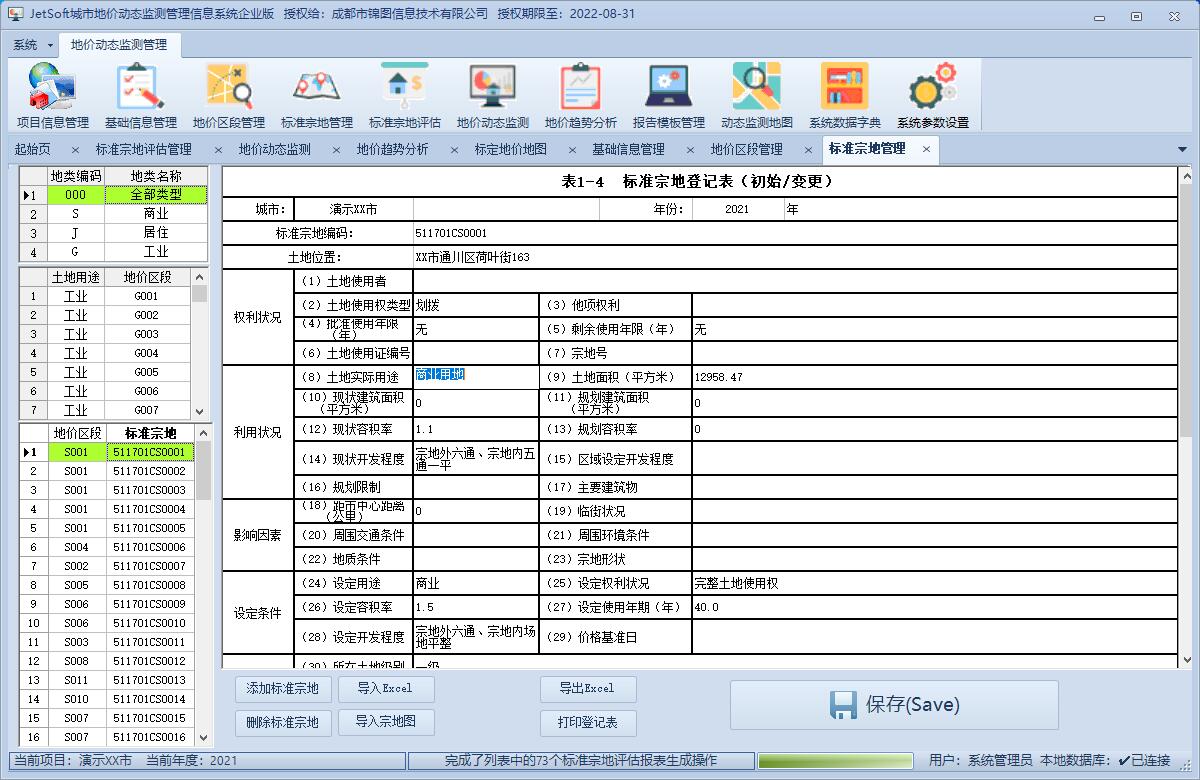The image size is (1200, 780).
Task: Select the 地价动态监测管理 ribbon tab
Action: tap(119, 45)
